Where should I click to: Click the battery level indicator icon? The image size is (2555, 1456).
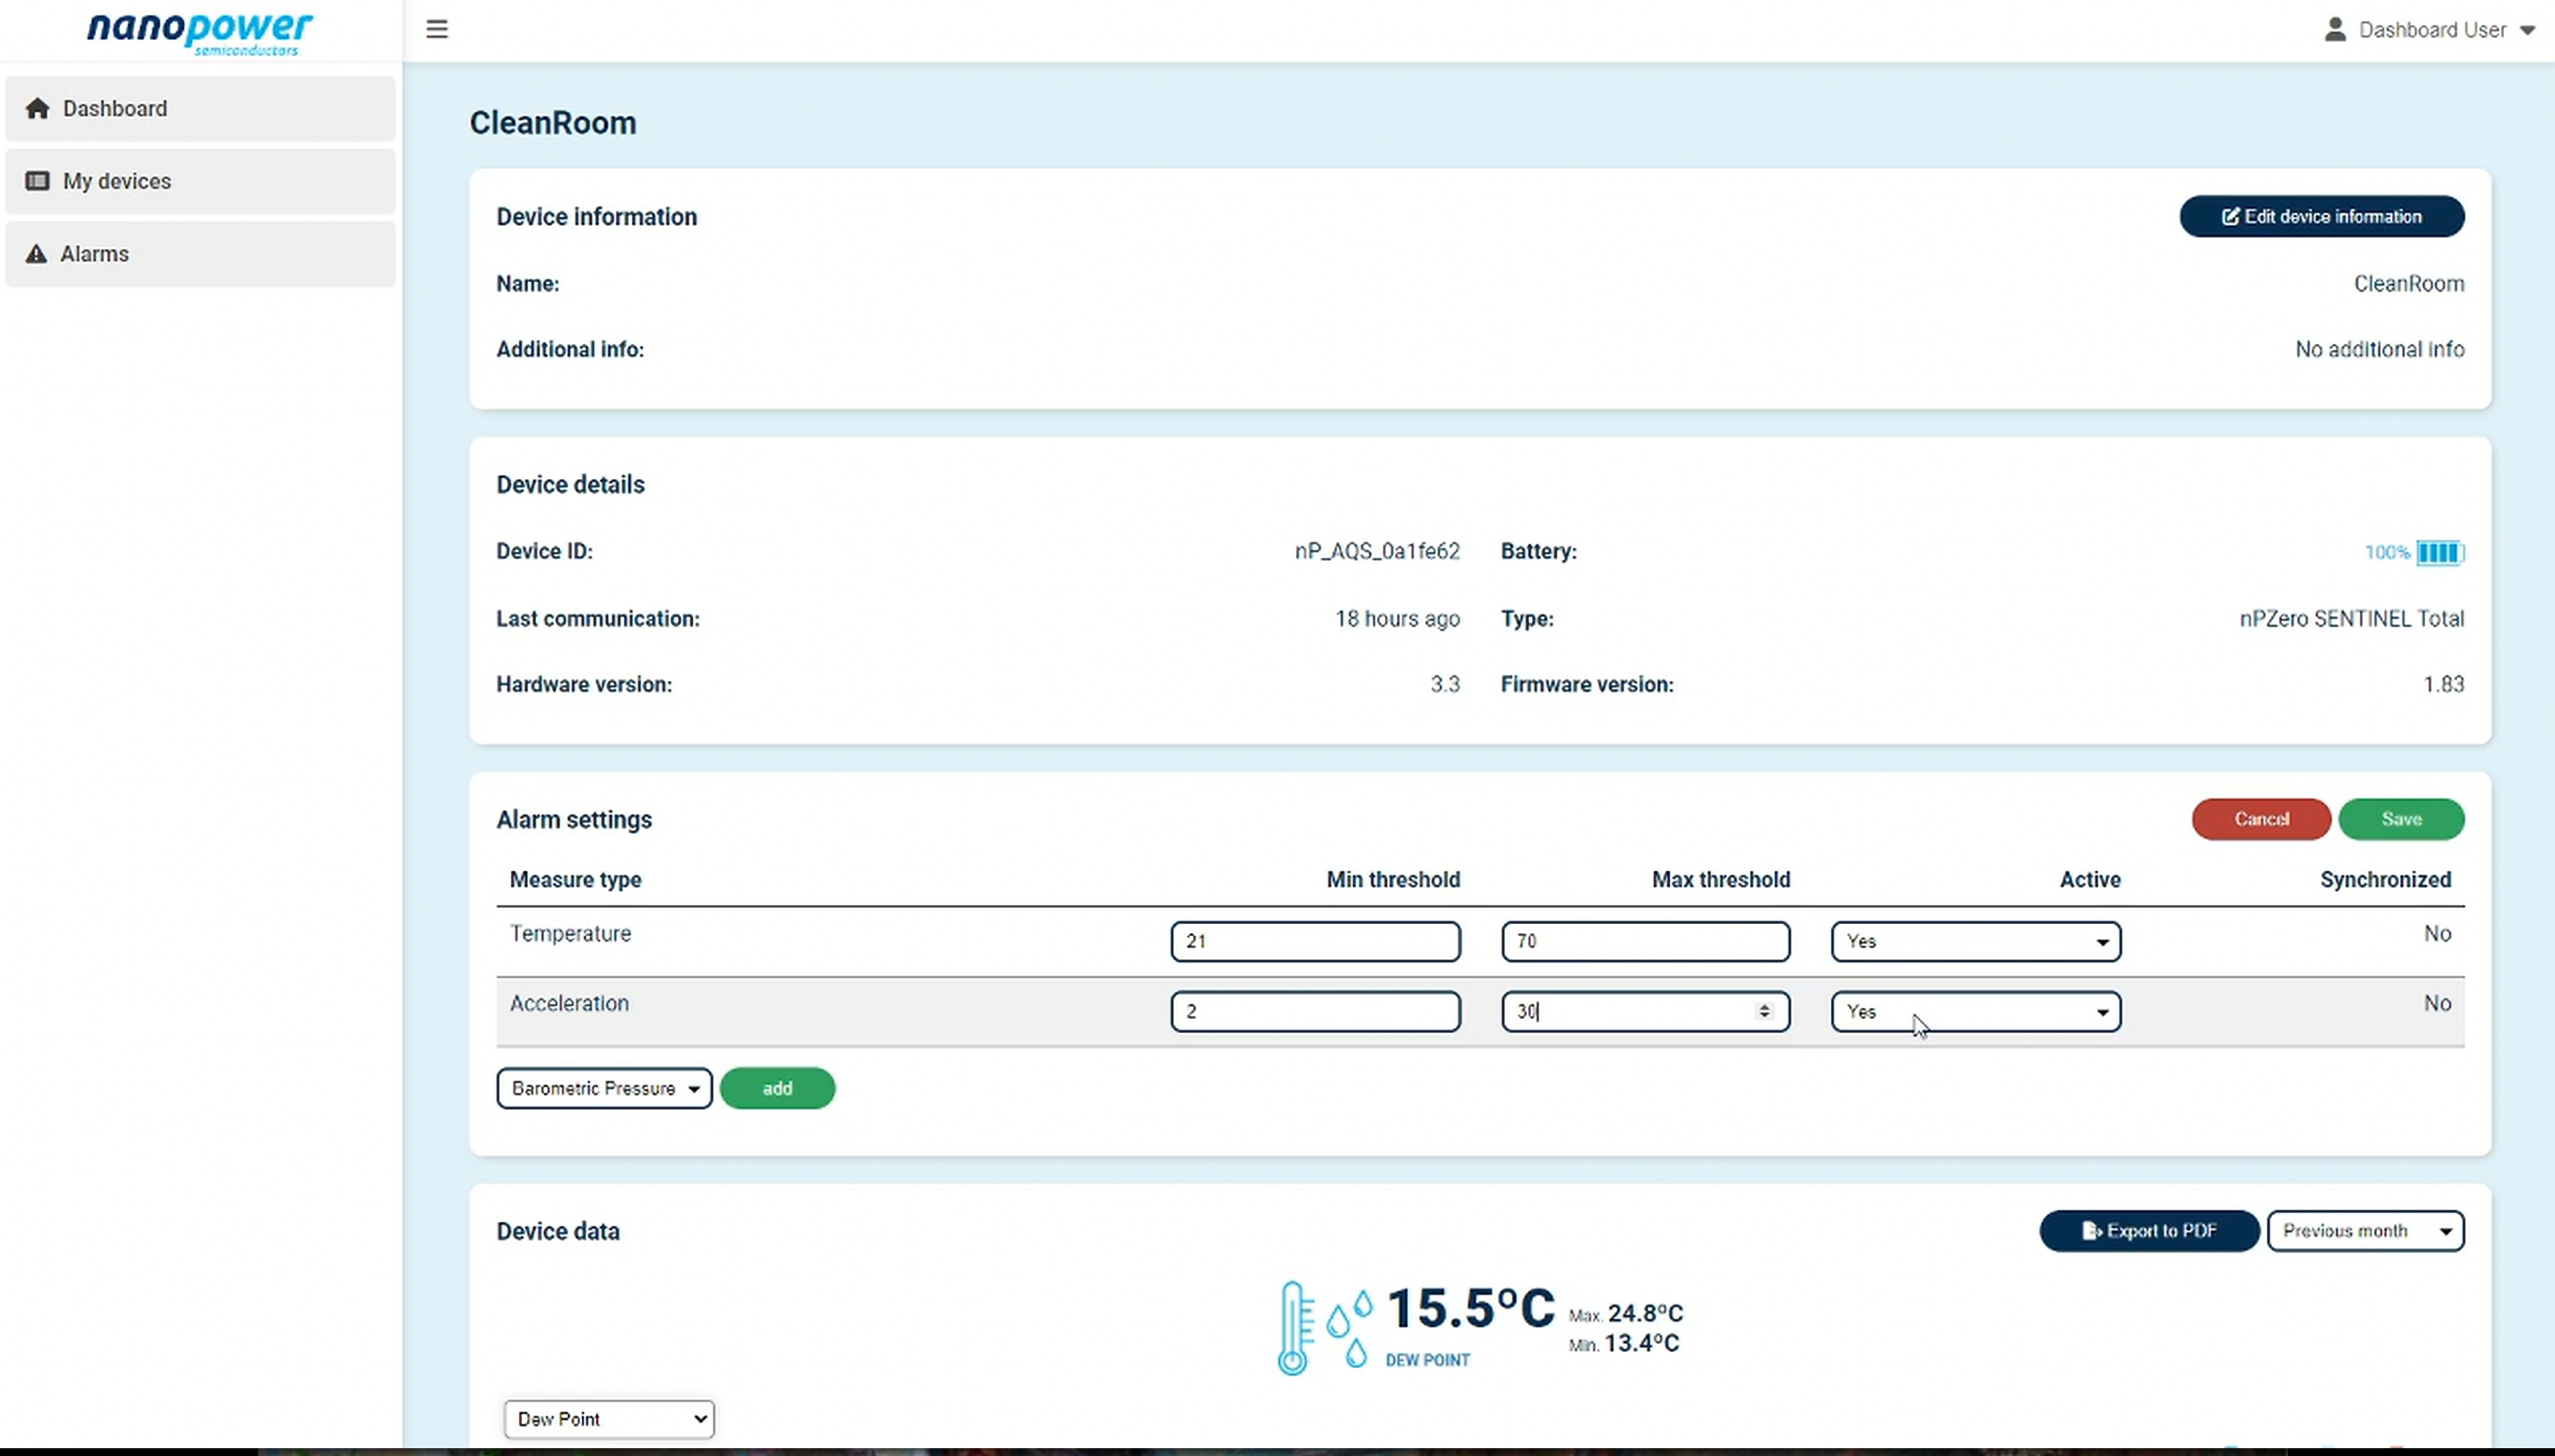(x=2440, y=552)
